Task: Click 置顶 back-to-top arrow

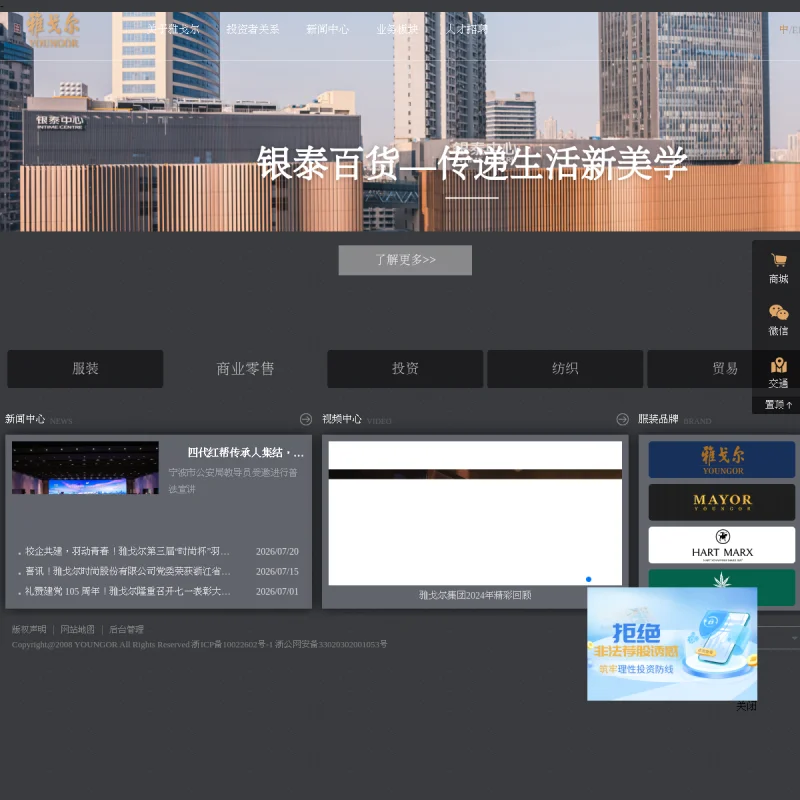Action: 779,405
